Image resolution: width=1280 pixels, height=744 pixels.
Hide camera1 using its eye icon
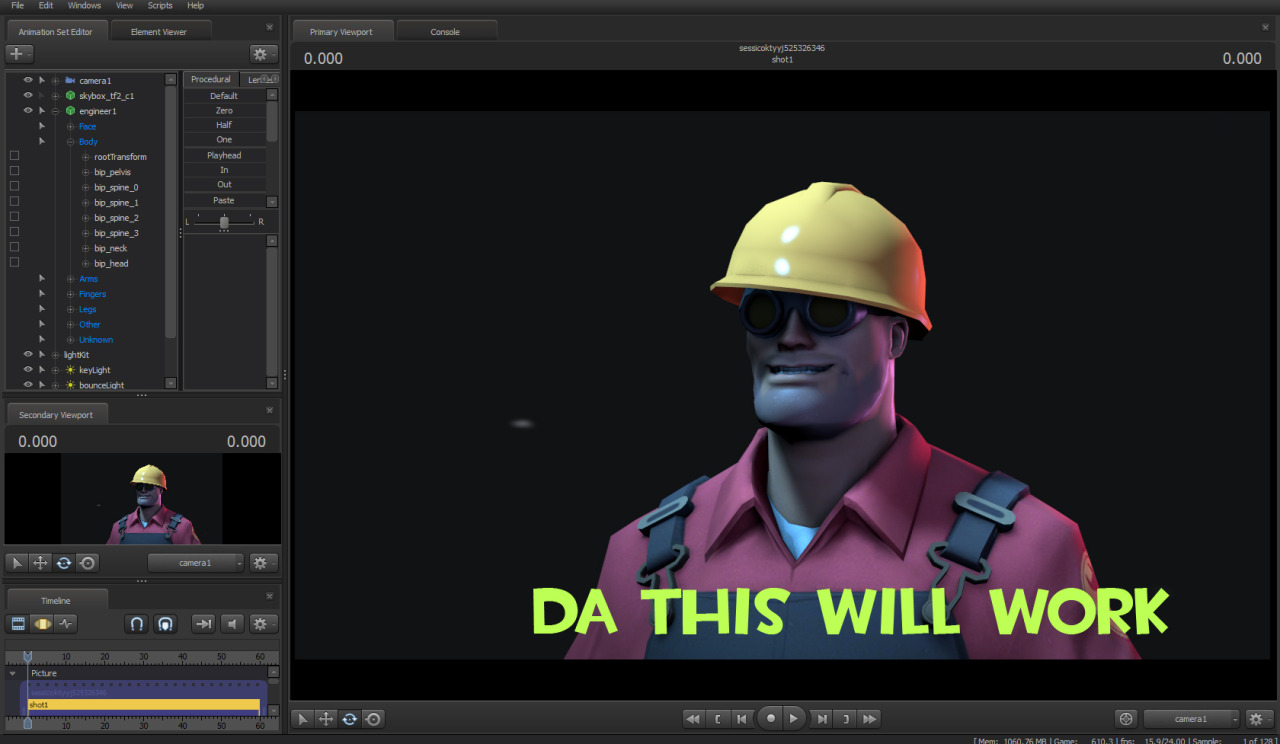point(28,80)
